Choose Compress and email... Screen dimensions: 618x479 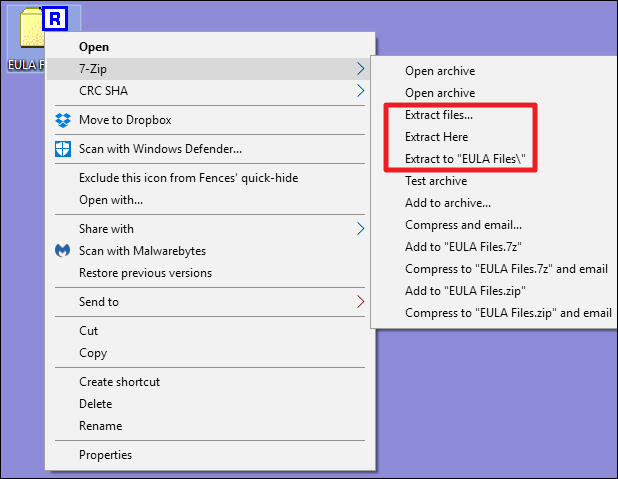[x=463, y=225]
